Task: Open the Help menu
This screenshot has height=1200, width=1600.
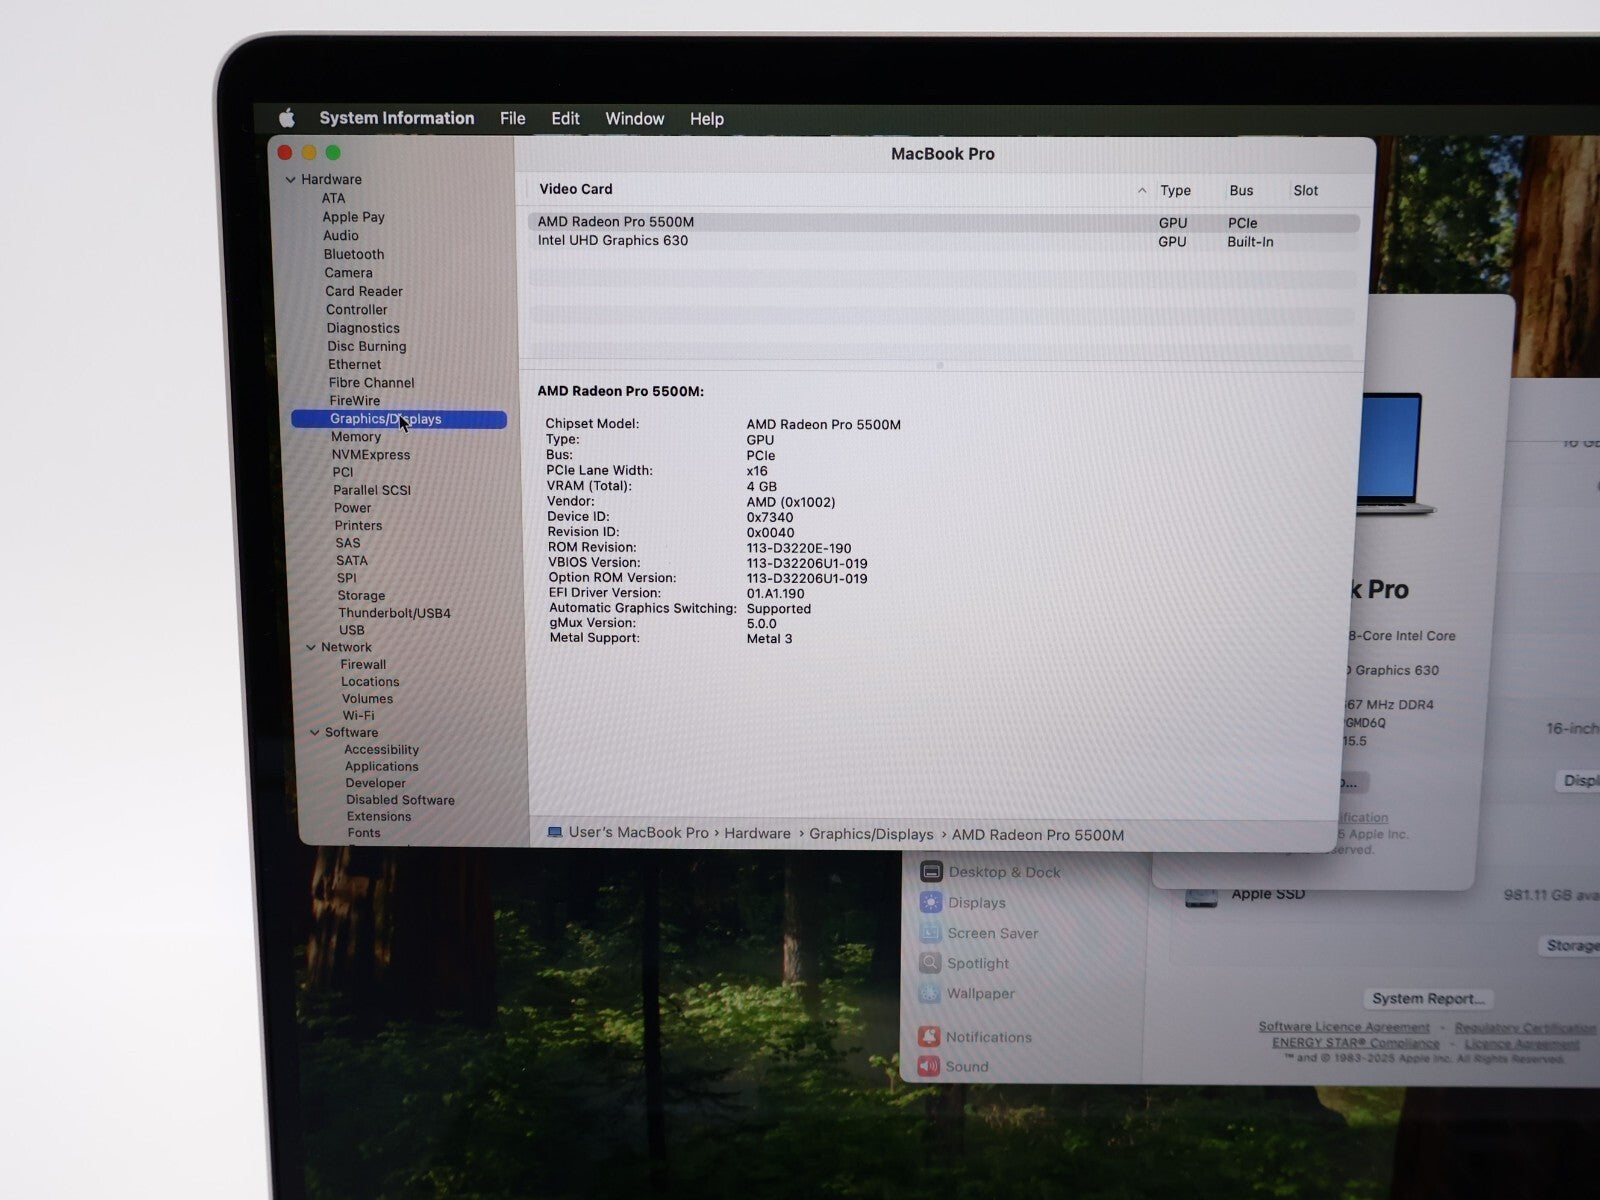Action: tap(707, 119)
